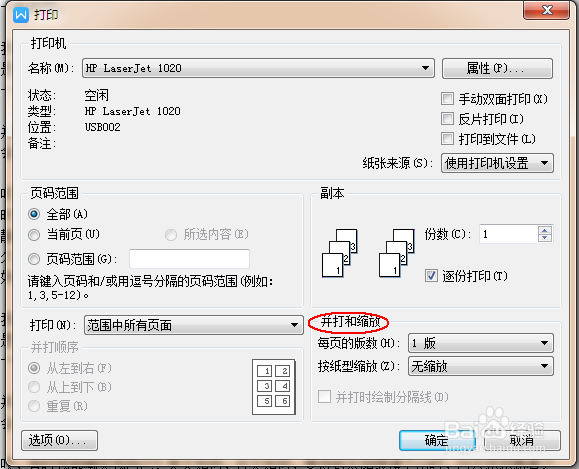Select the 当前页 radio button
The image size is (579, 469).
pyautogui.click(x=34, y=234)
